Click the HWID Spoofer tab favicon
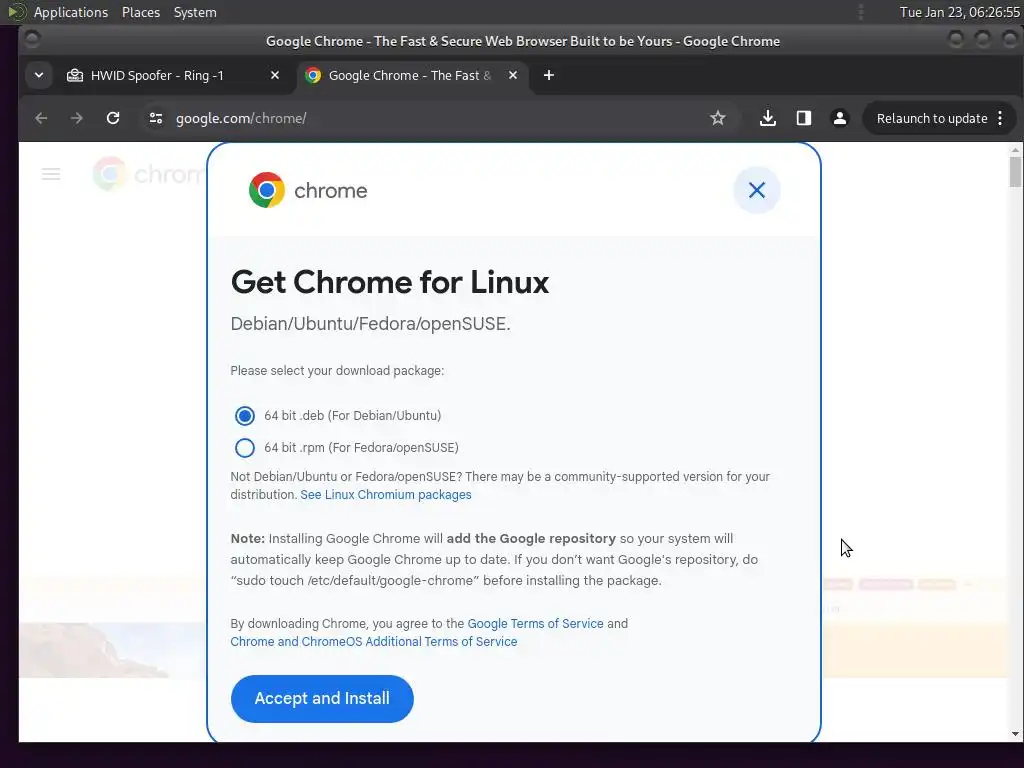Viewport: 1024px width, 768px height. pos(75,75)
